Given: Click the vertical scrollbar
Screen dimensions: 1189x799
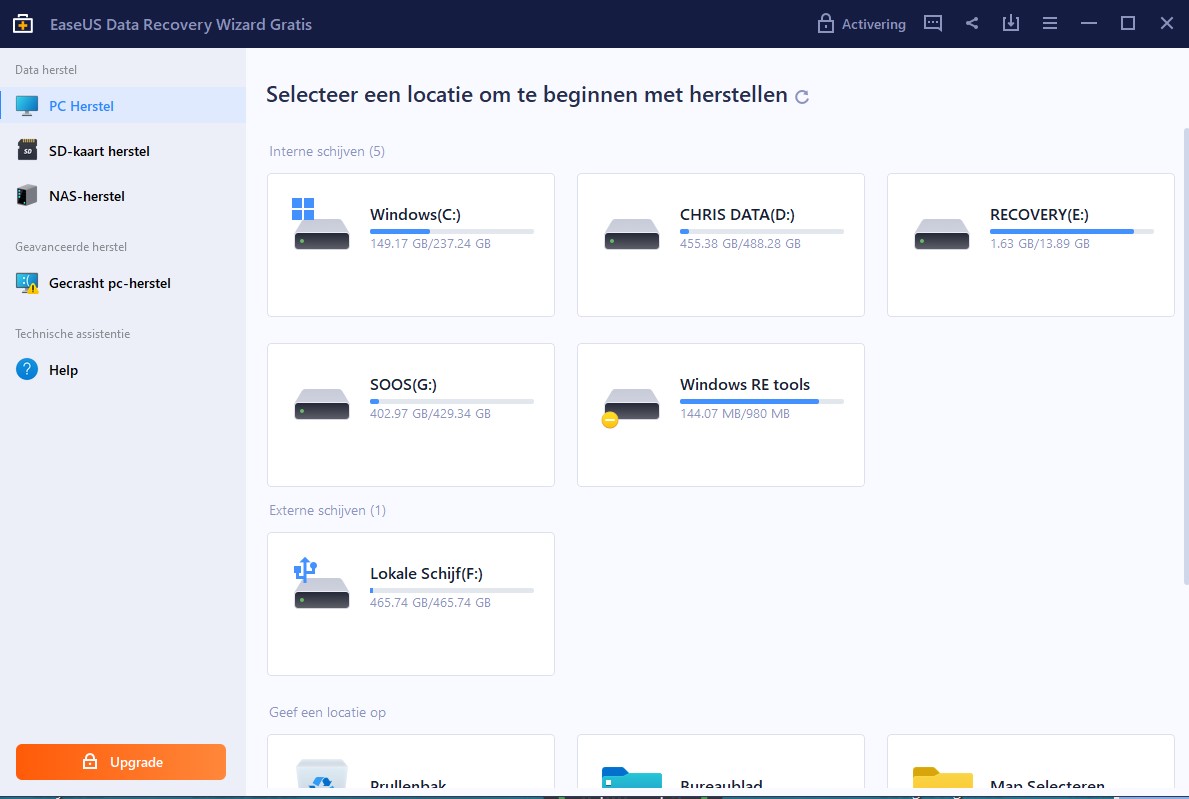Looking at the screenshot, I should [1185, 356].
